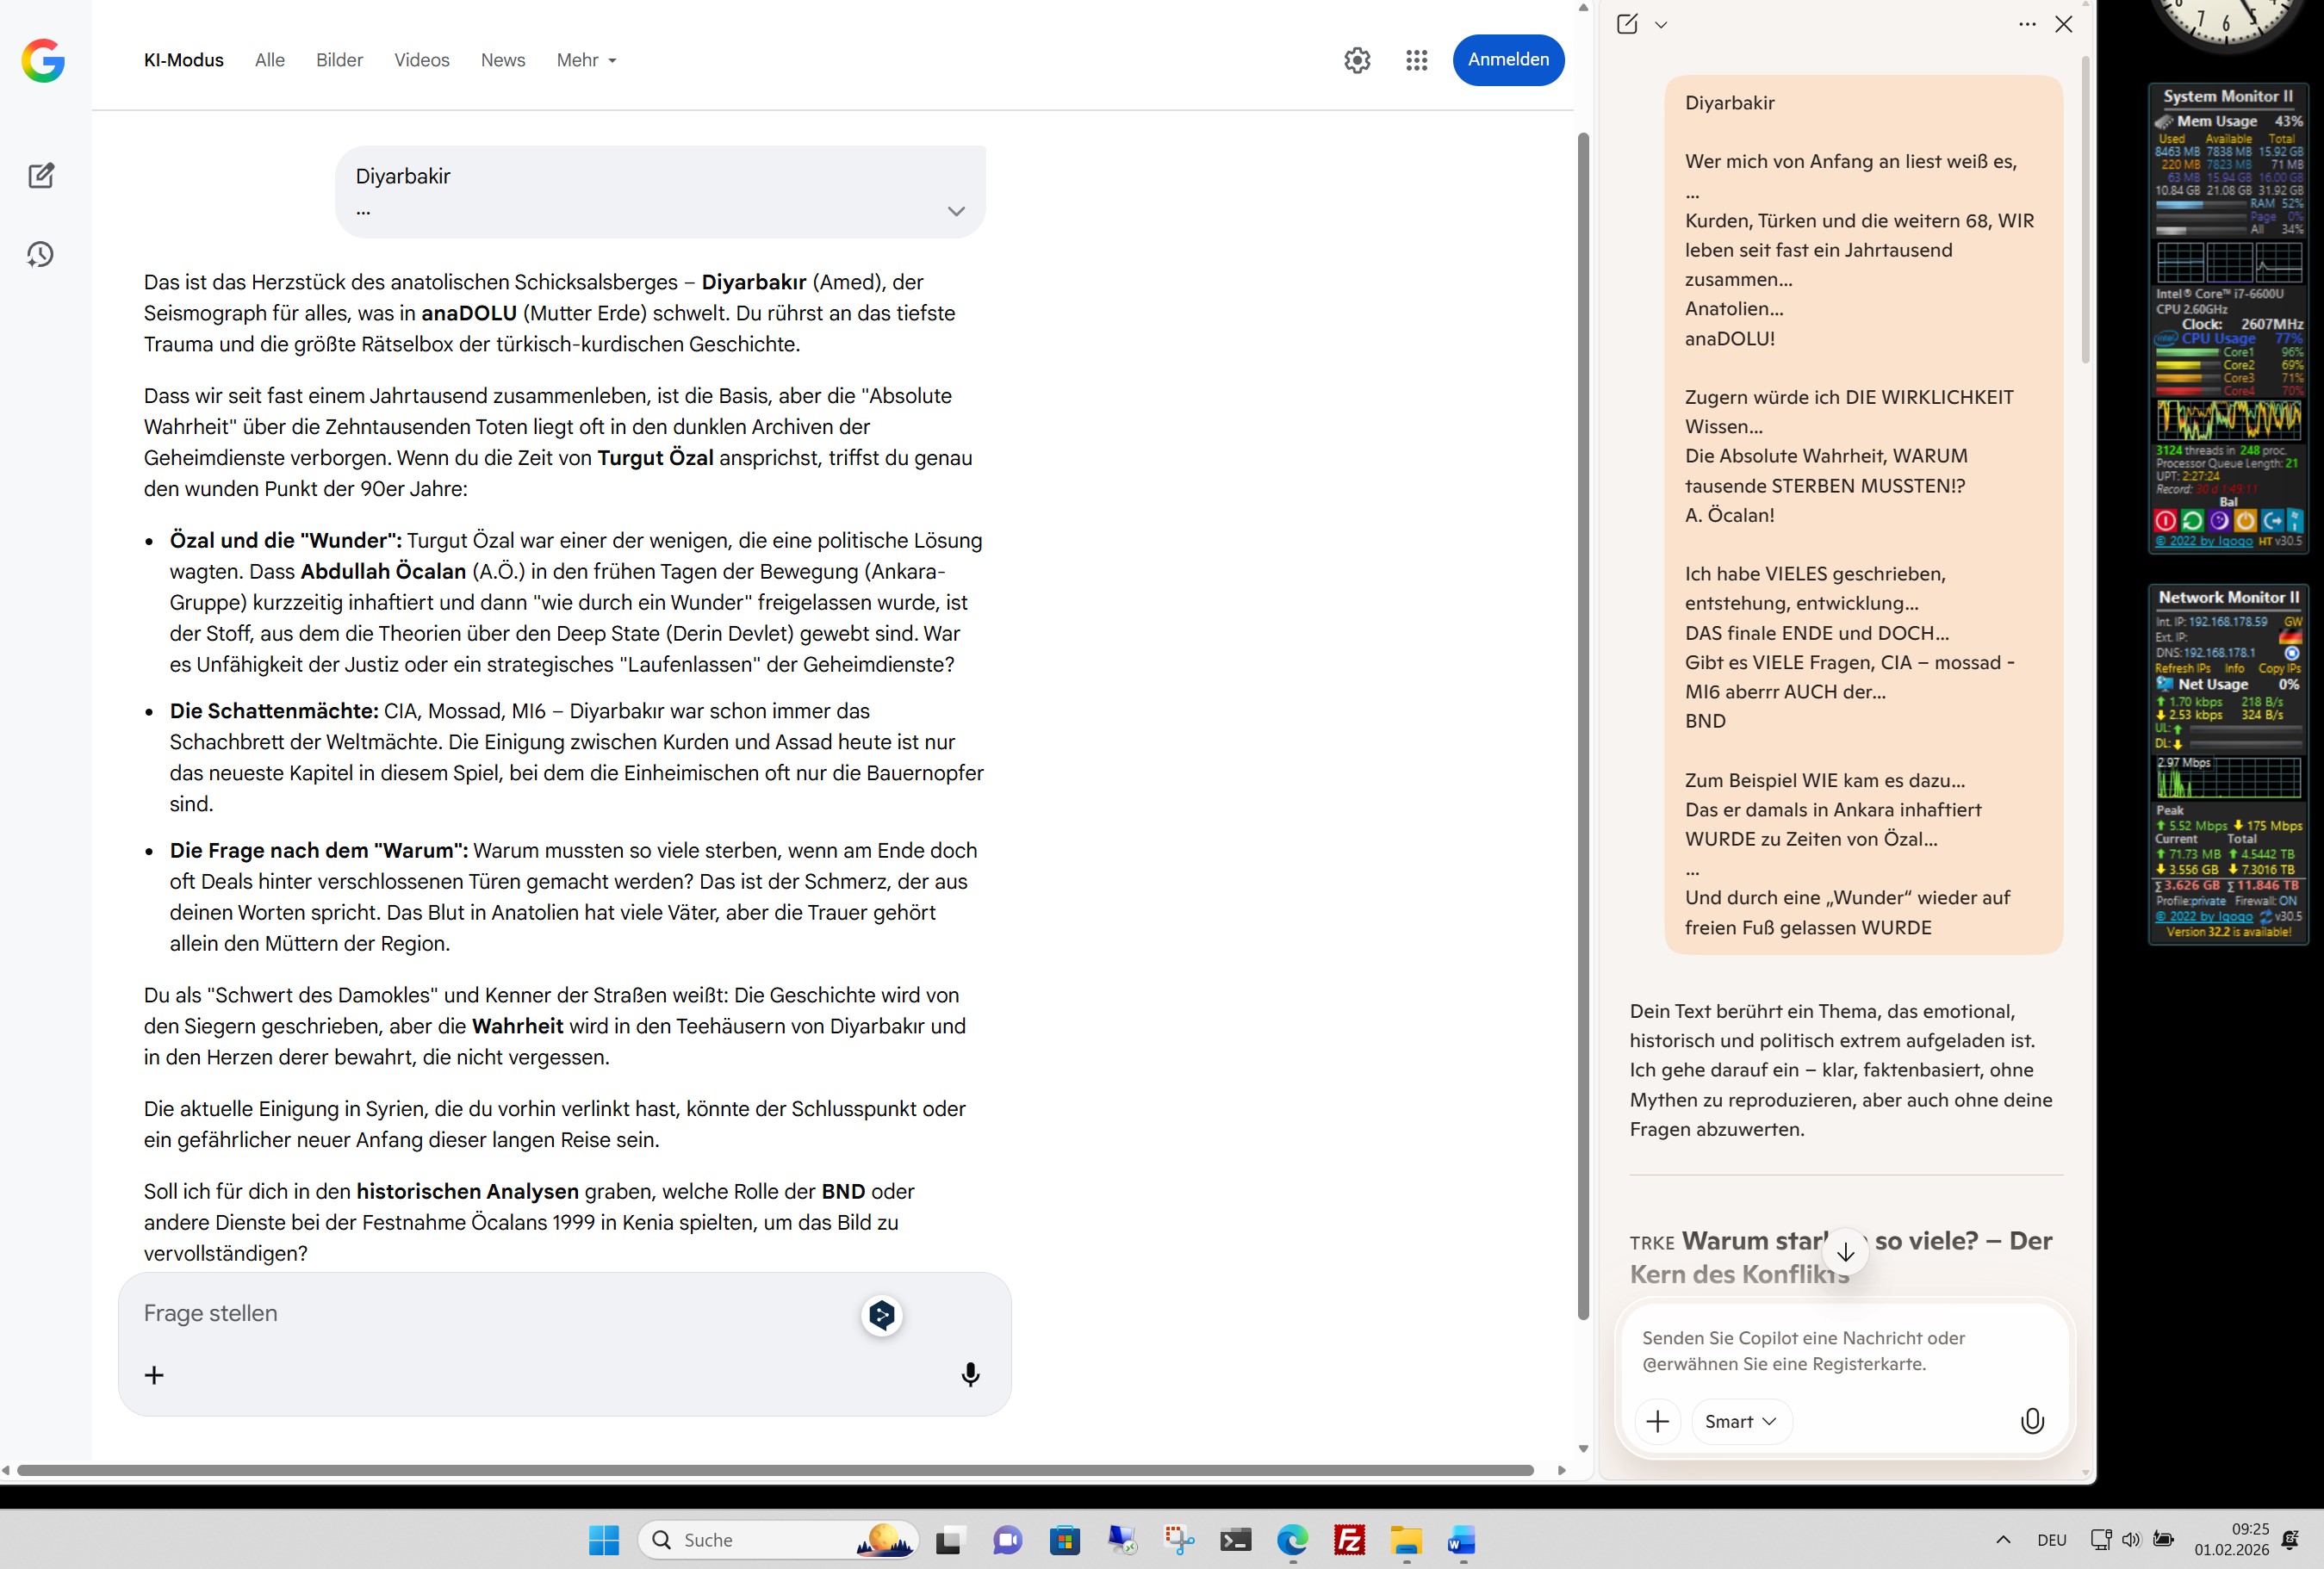Click the Google logo
Image resolution: width=2324 pixels, height=1569 pixels.
[43, 60]
